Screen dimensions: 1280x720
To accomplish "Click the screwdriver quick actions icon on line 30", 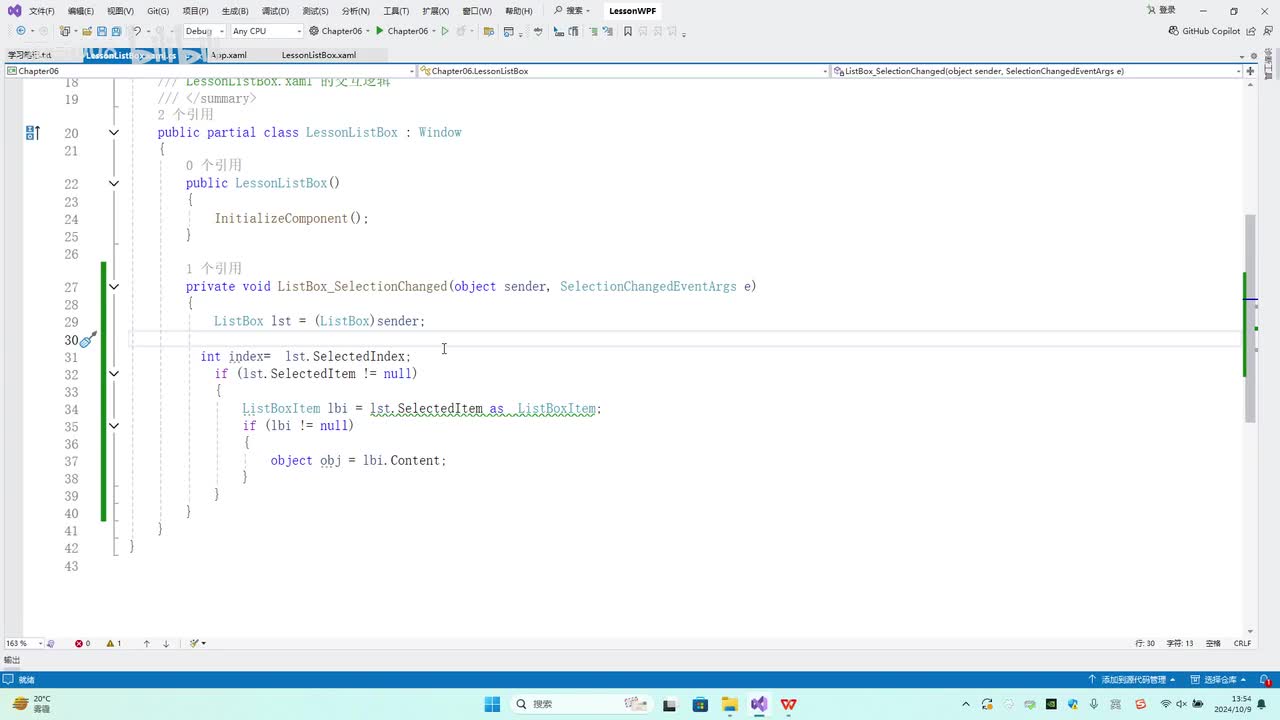I will tap(87, 340).
